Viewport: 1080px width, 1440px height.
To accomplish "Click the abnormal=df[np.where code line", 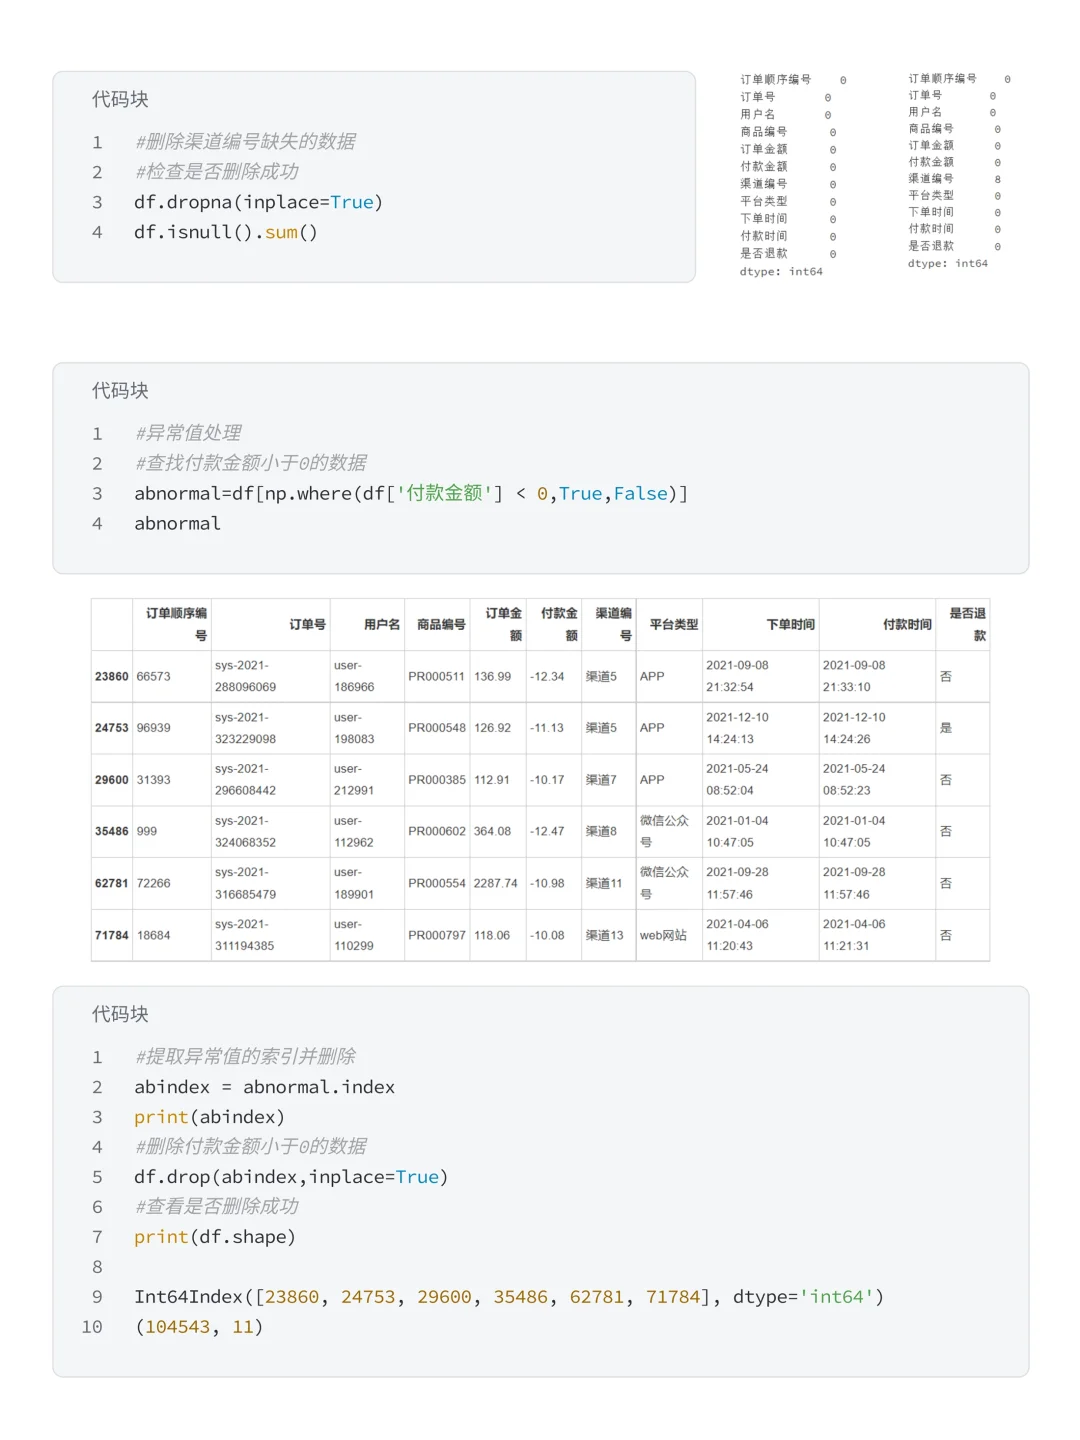I will pyautogui.click(x=411, y=494).
